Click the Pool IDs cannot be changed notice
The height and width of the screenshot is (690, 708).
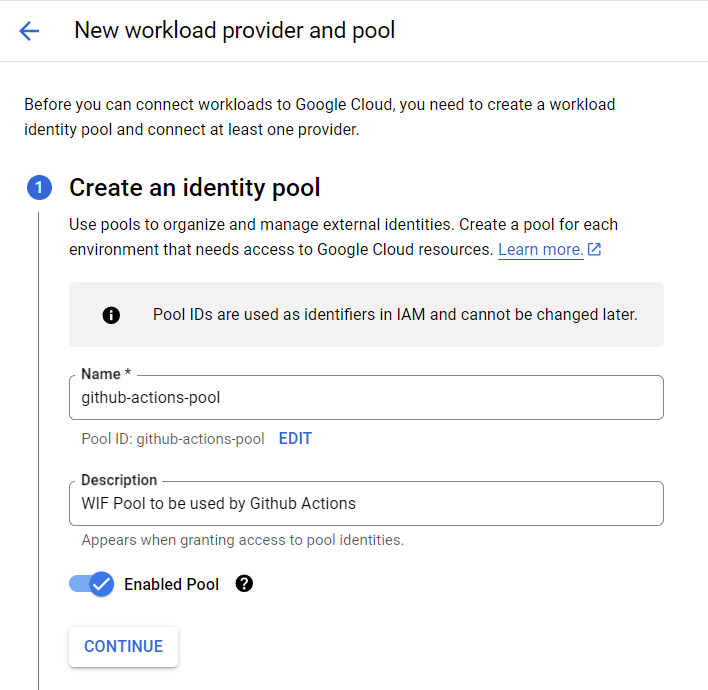point(394,314)
